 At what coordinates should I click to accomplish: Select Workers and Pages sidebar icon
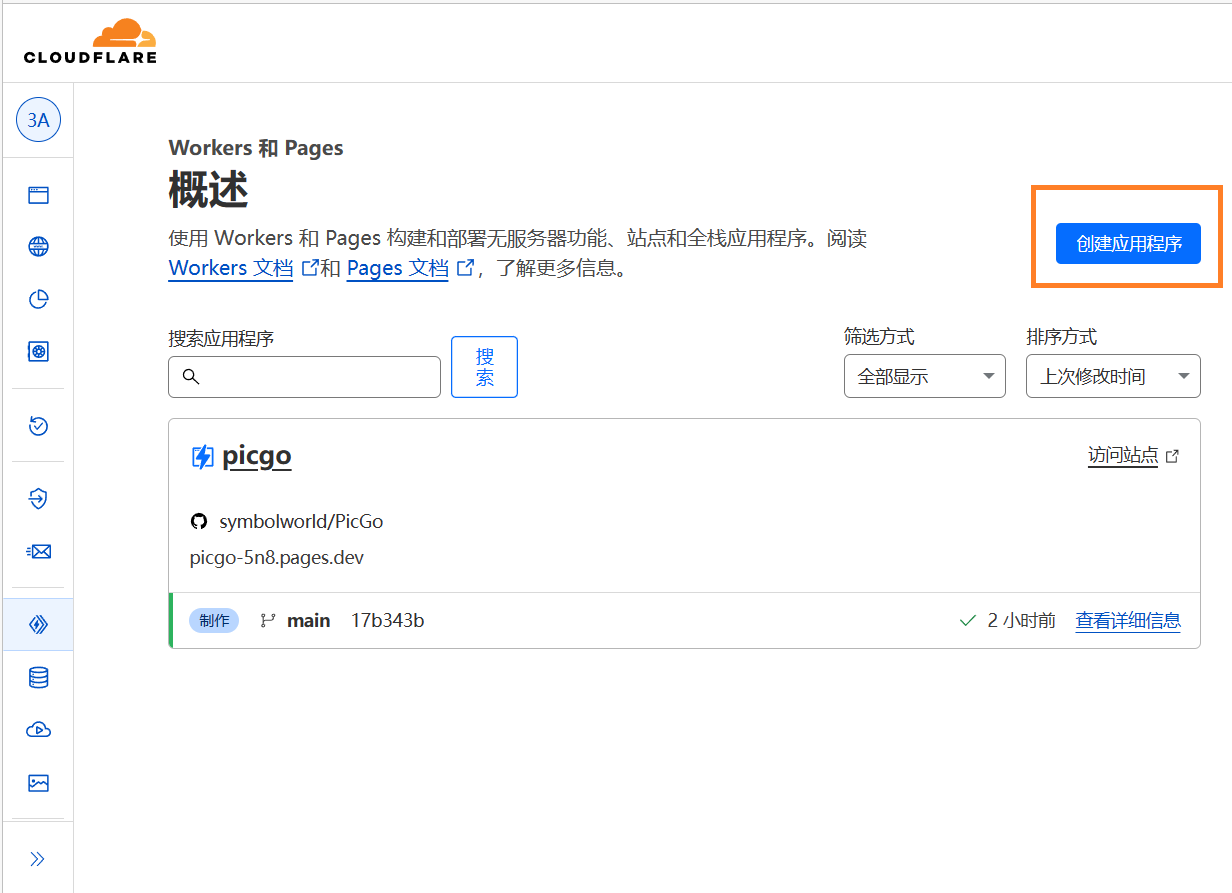point(38,625)
